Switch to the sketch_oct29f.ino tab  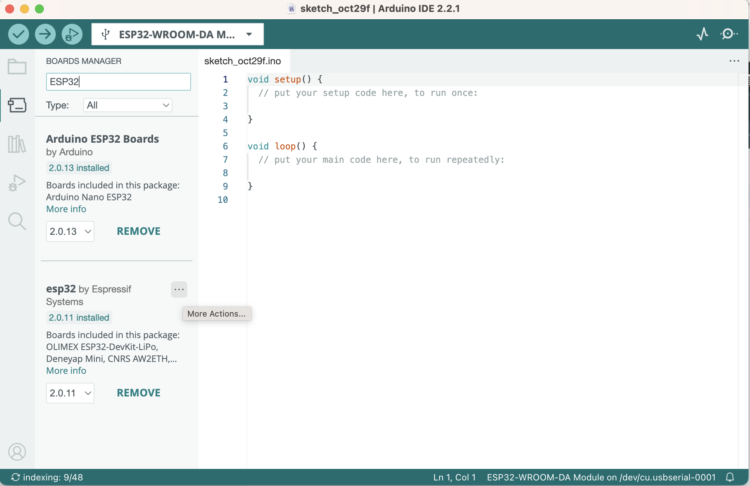tap(243, 61)
